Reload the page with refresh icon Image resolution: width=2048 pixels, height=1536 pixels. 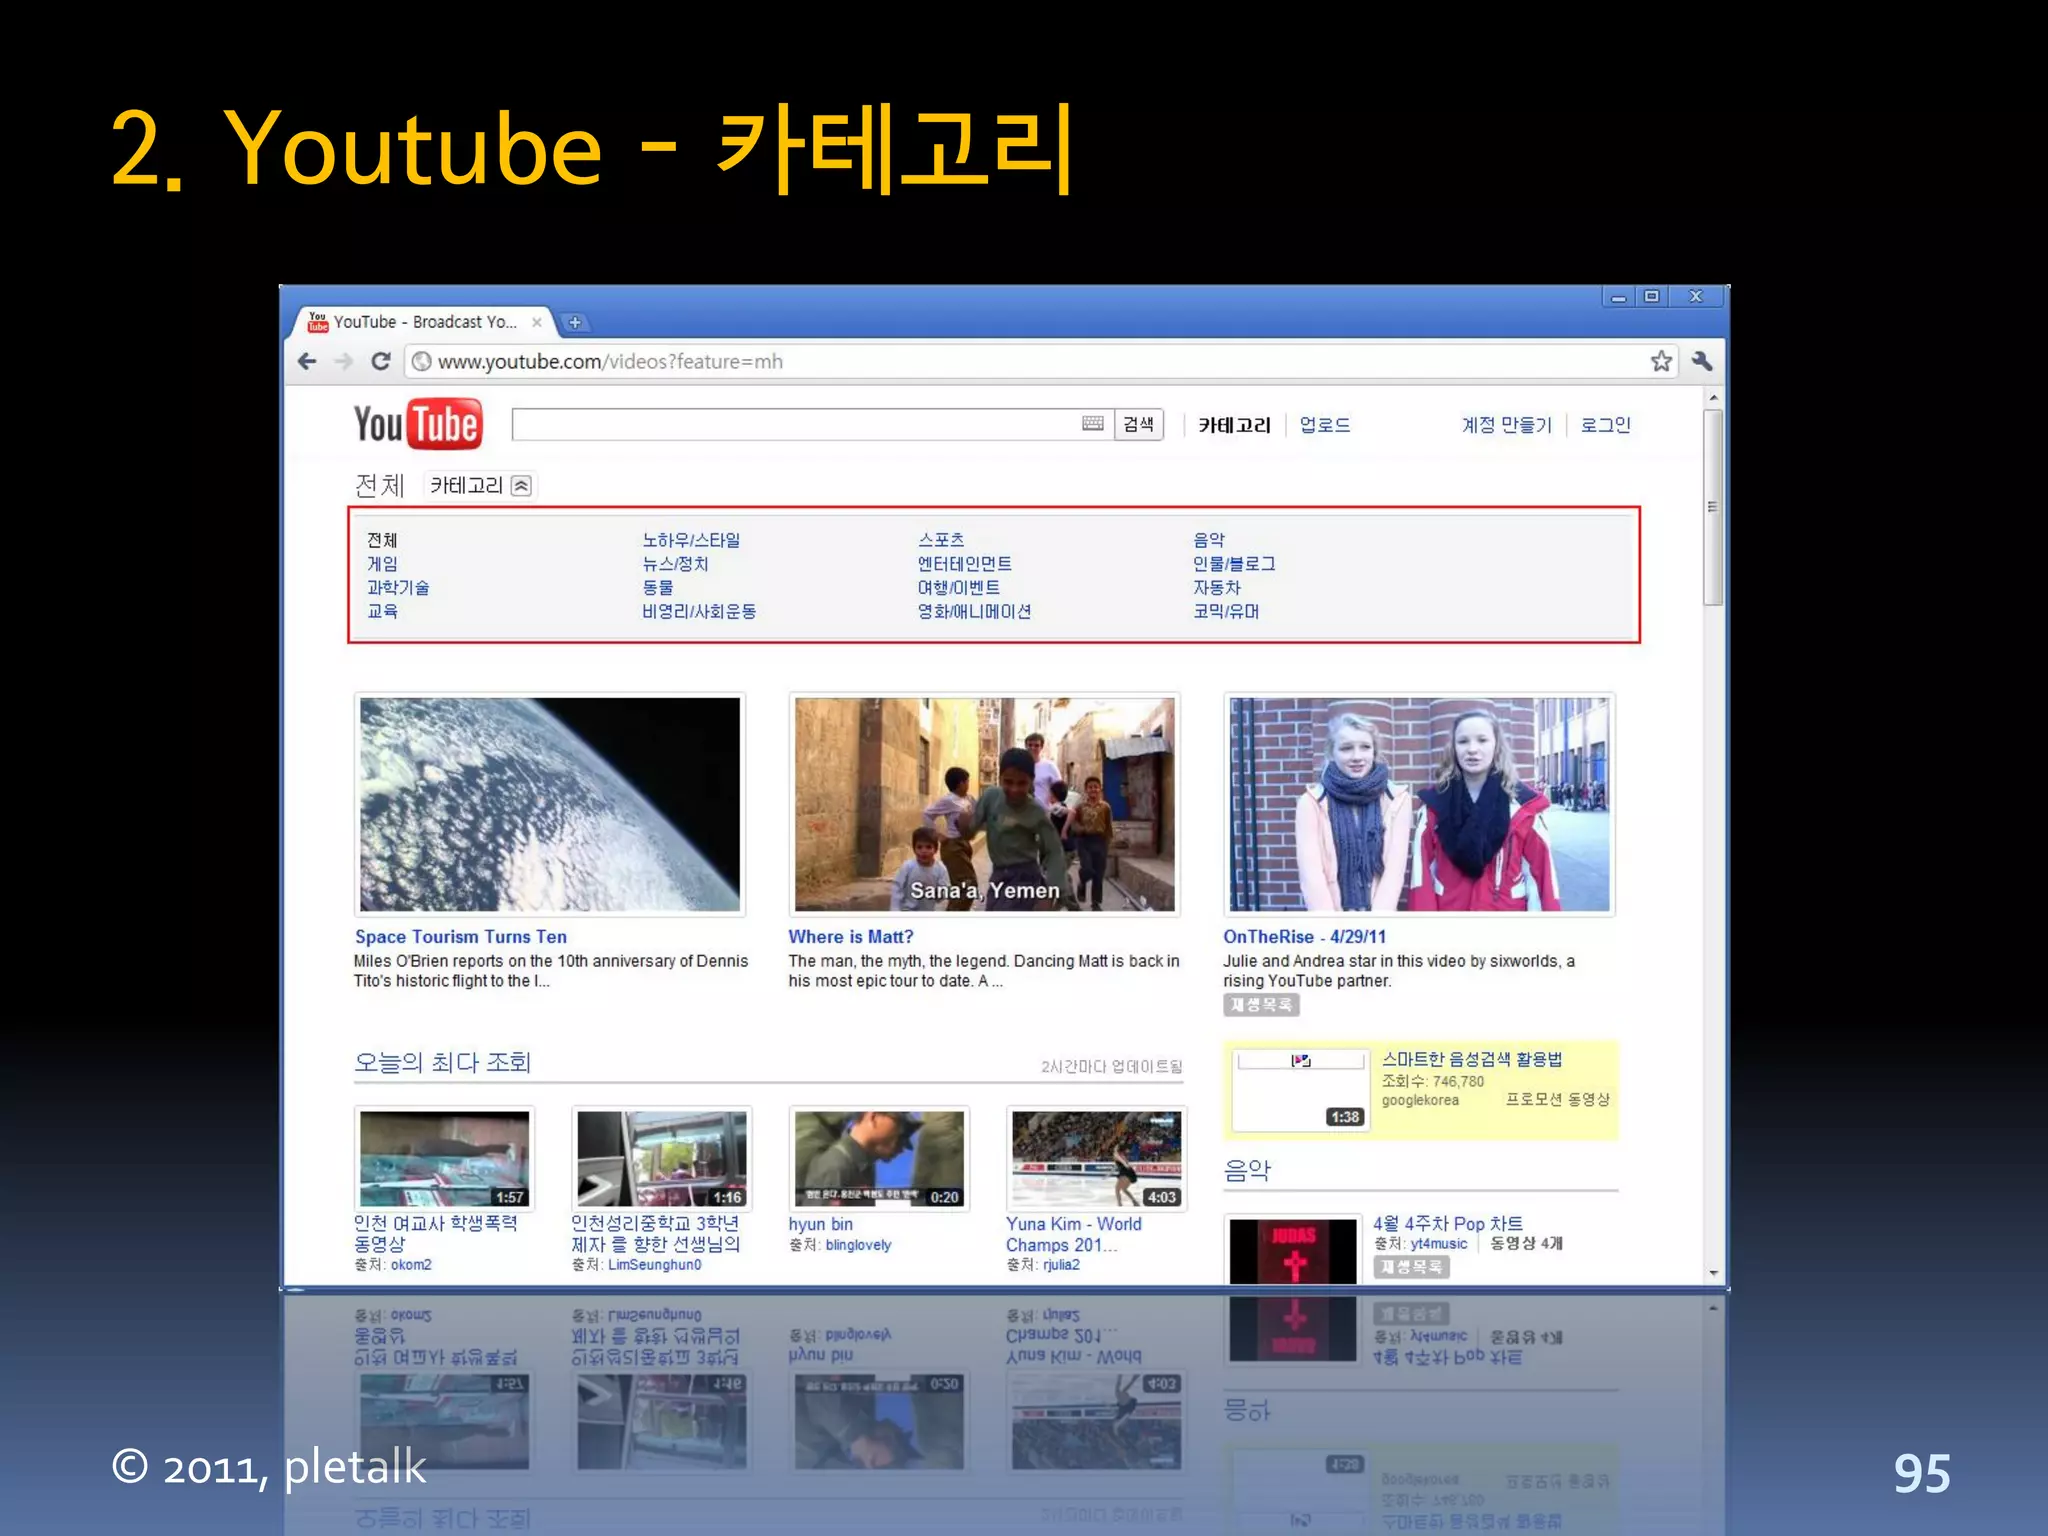(380, 361)
